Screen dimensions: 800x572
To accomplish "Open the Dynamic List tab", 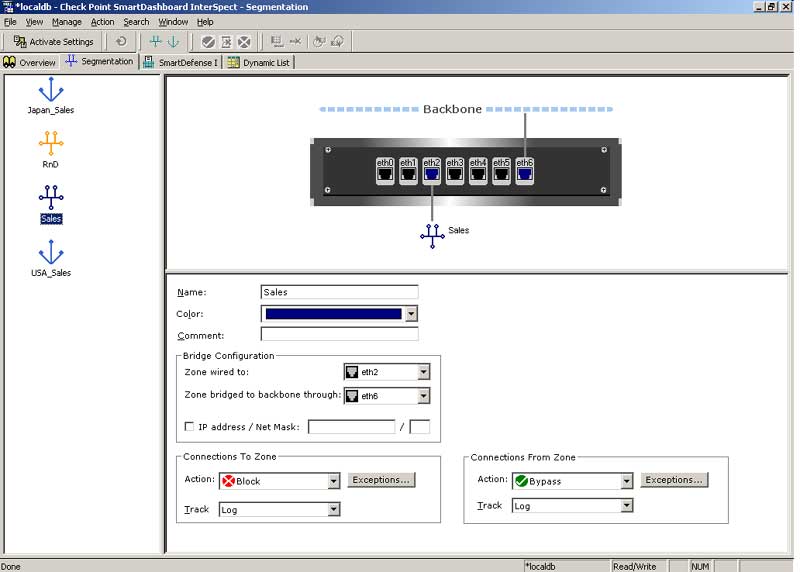I will [x=259, y=62].
